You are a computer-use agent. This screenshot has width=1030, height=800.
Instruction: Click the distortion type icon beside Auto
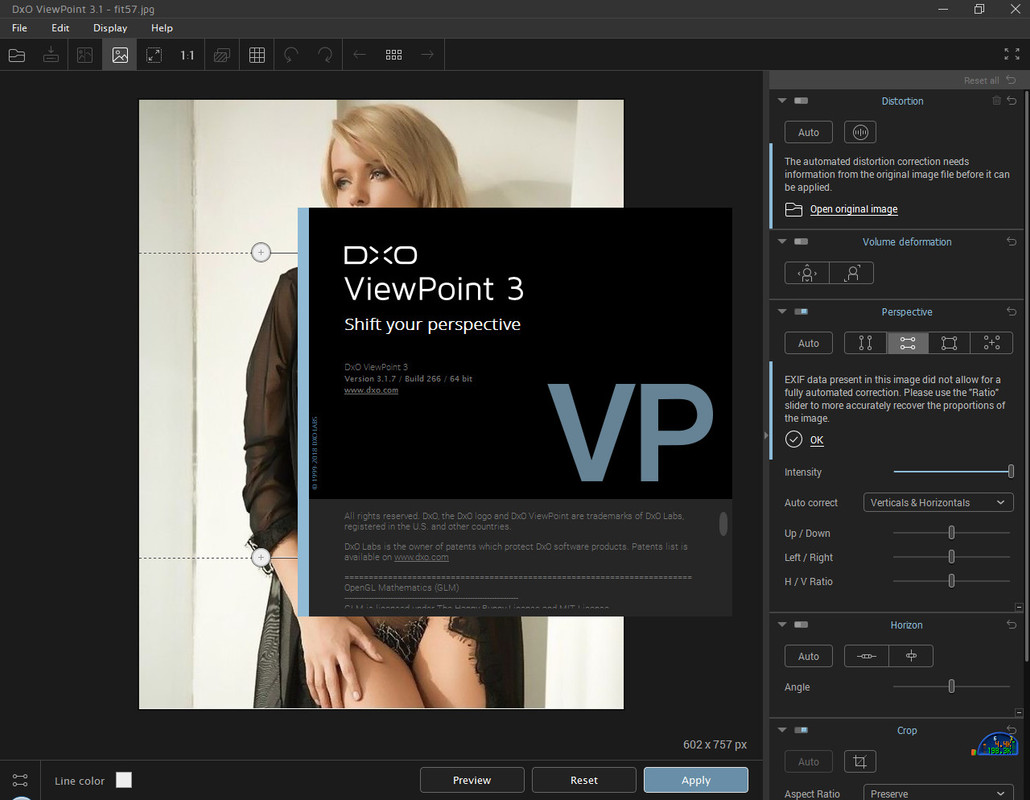click(860, 132)
